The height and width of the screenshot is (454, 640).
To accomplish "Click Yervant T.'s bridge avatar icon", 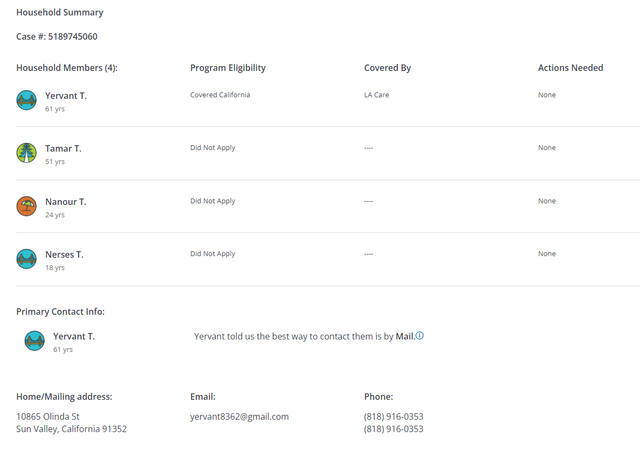I will point(27,100).
